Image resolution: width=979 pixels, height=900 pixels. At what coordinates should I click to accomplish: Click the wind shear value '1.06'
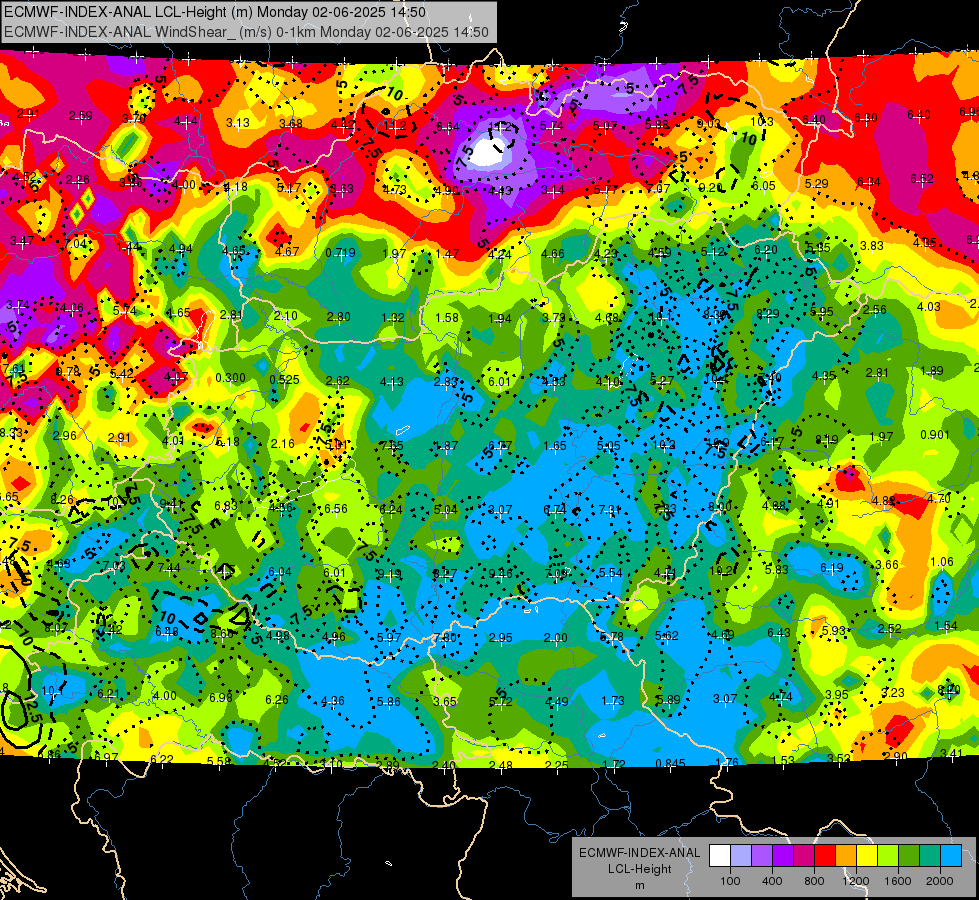pyautogui.click(x=942, y=562)
